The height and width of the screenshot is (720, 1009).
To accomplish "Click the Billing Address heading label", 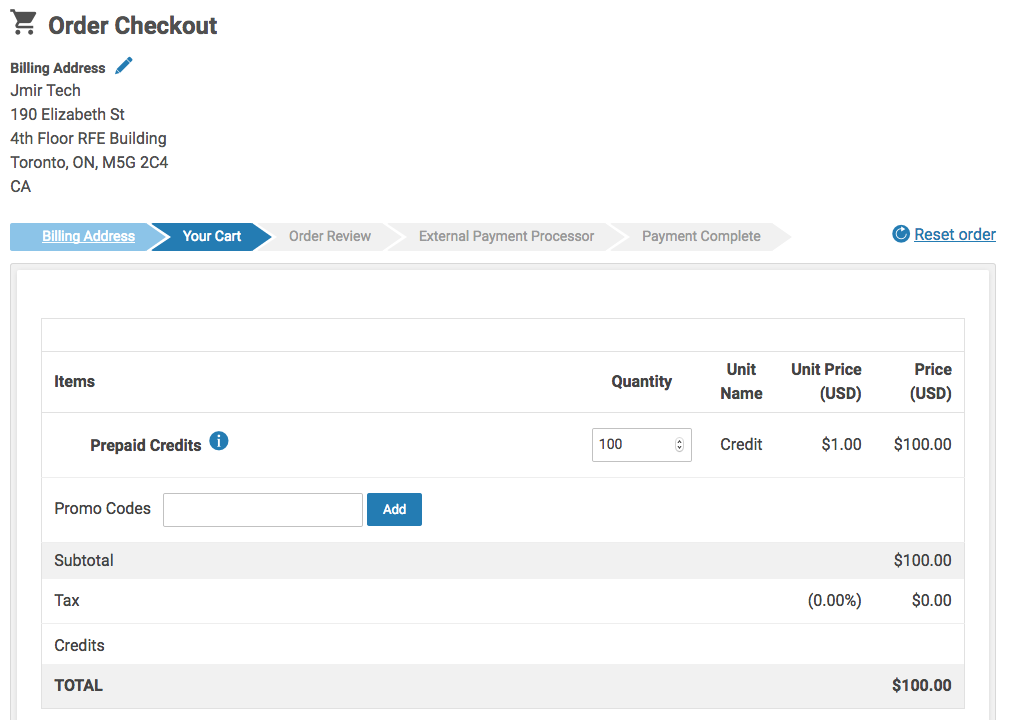I will tap(57, 69).
